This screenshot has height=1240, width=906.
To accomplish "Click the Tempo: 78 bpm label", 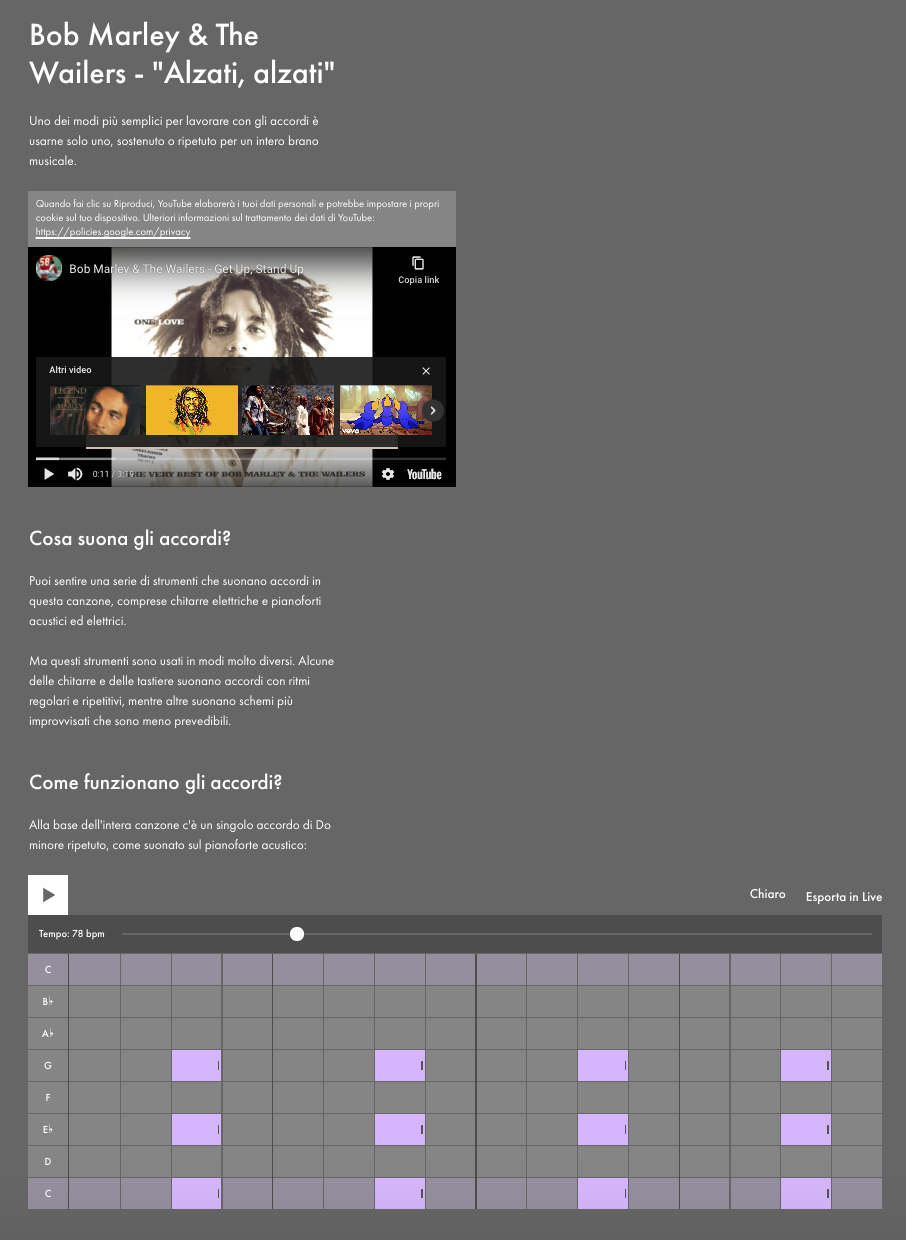I will click(72, 934).
